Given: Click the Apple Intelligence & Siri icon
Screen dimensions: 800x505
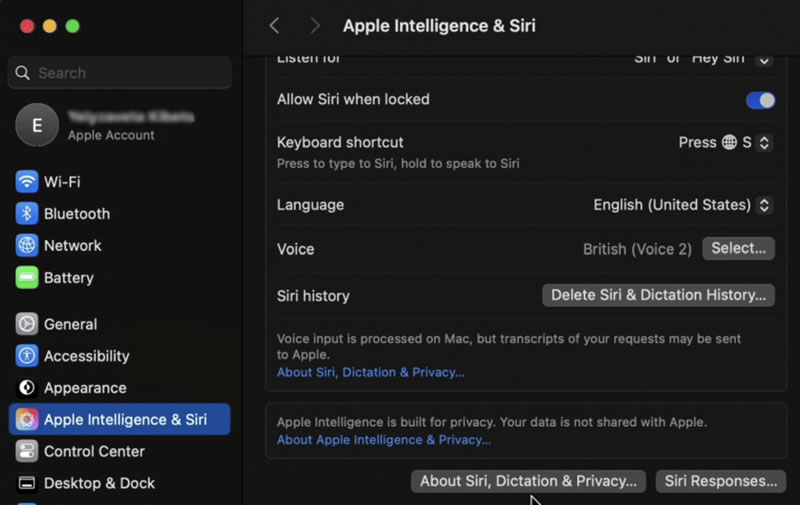Looking at the screenshot, I should pyautogui.click(x=27, y=419).
